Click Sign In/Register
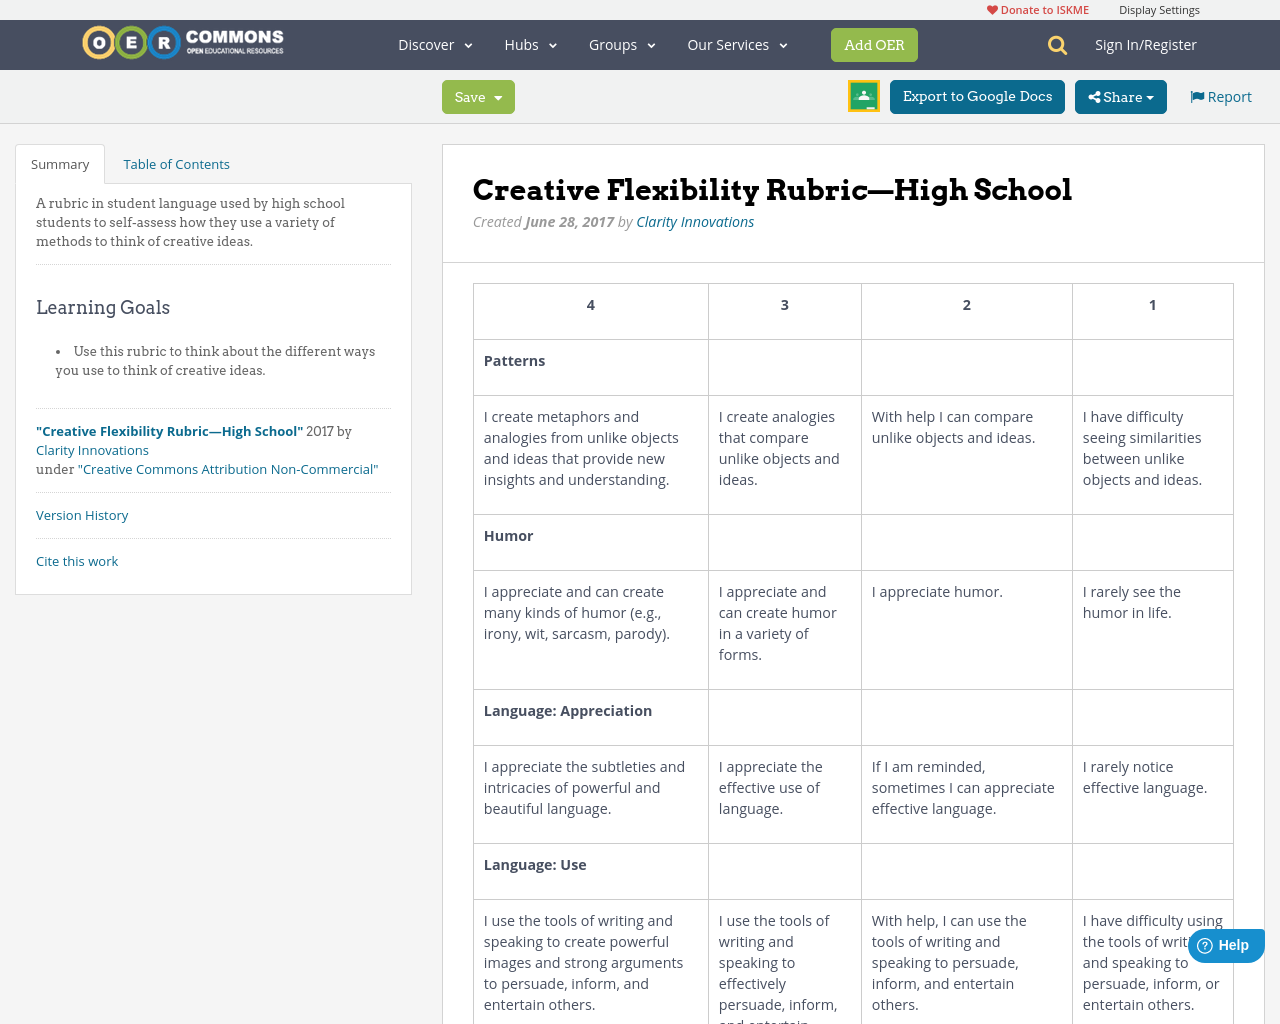Screen dimensions: 1280x1024 [x=1146, y=44]
